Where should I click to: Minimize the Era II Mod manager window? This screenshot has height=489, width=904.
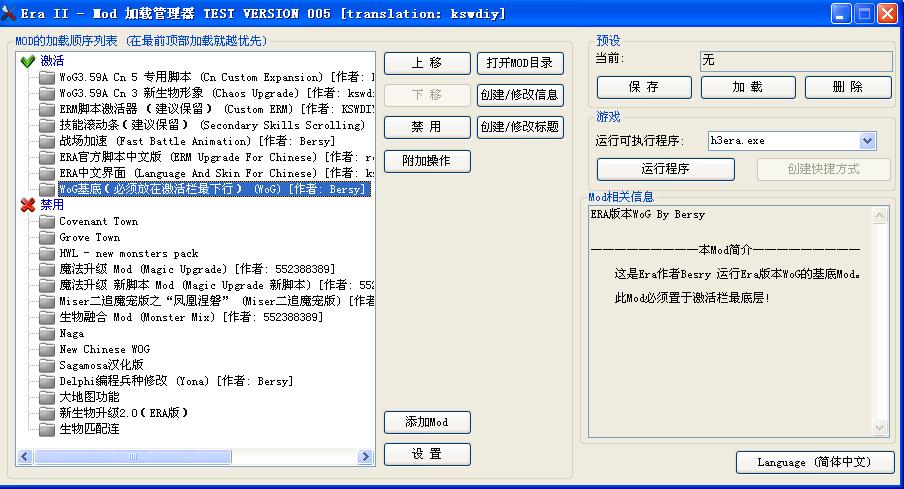841,14
